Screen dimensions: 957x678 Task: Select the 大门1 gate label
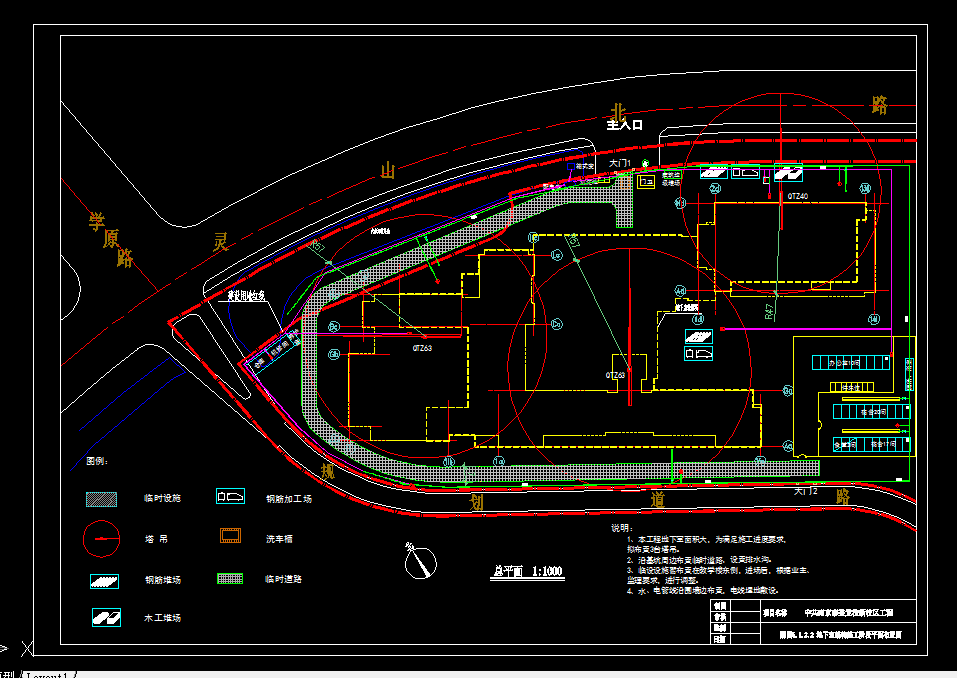coord(620,163)
